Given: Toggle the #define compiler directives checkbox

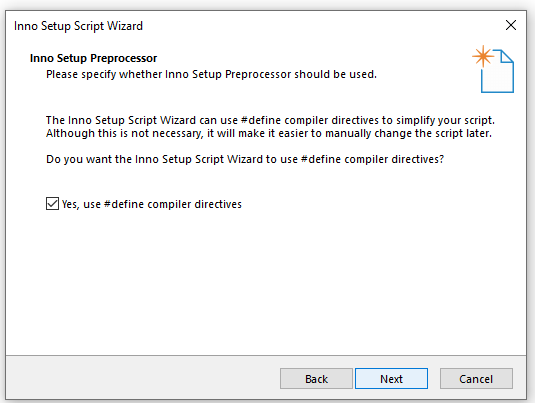Looking at the screenshot, I should click(52, 204).
